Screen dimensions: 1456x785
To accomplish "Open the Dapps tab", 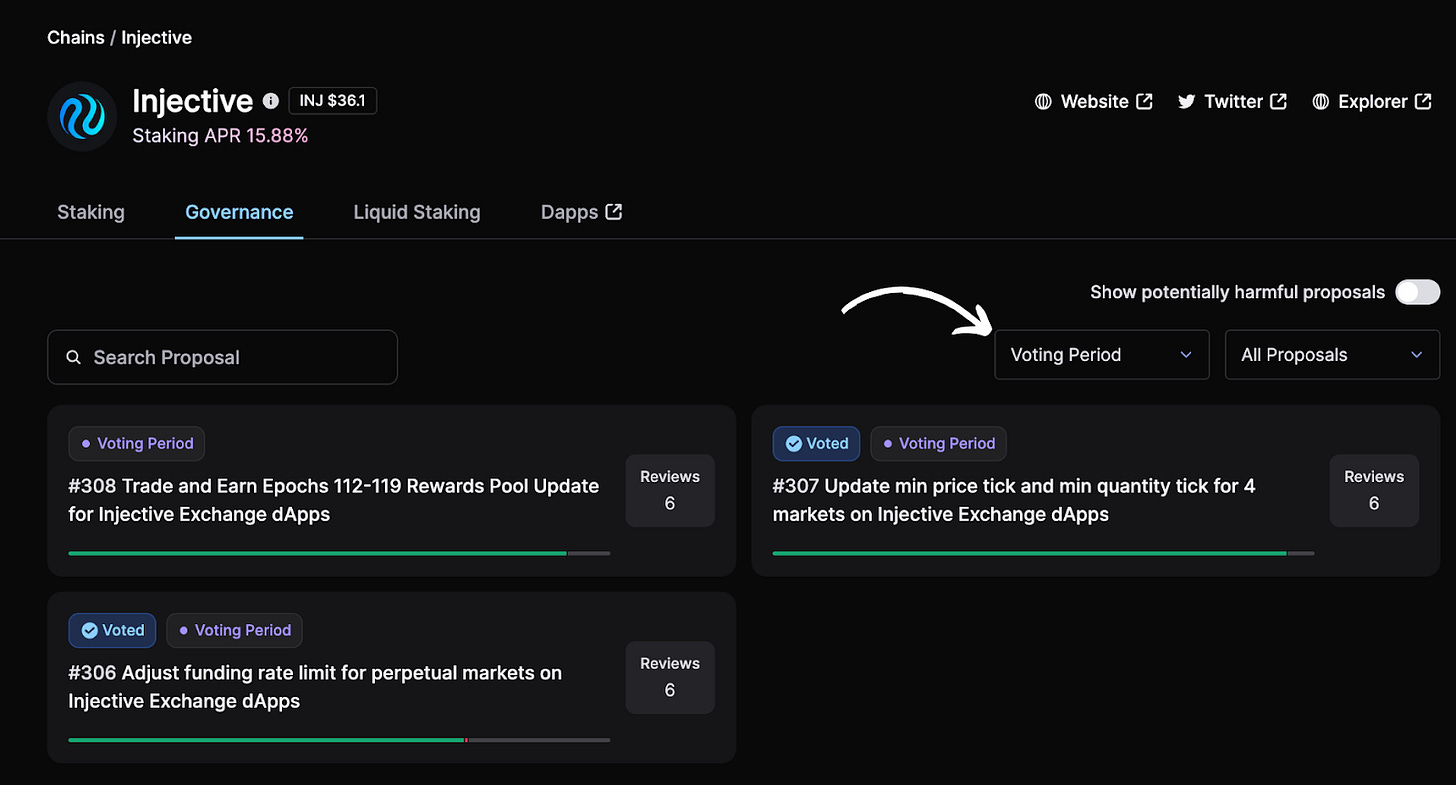I will [582, 212].
